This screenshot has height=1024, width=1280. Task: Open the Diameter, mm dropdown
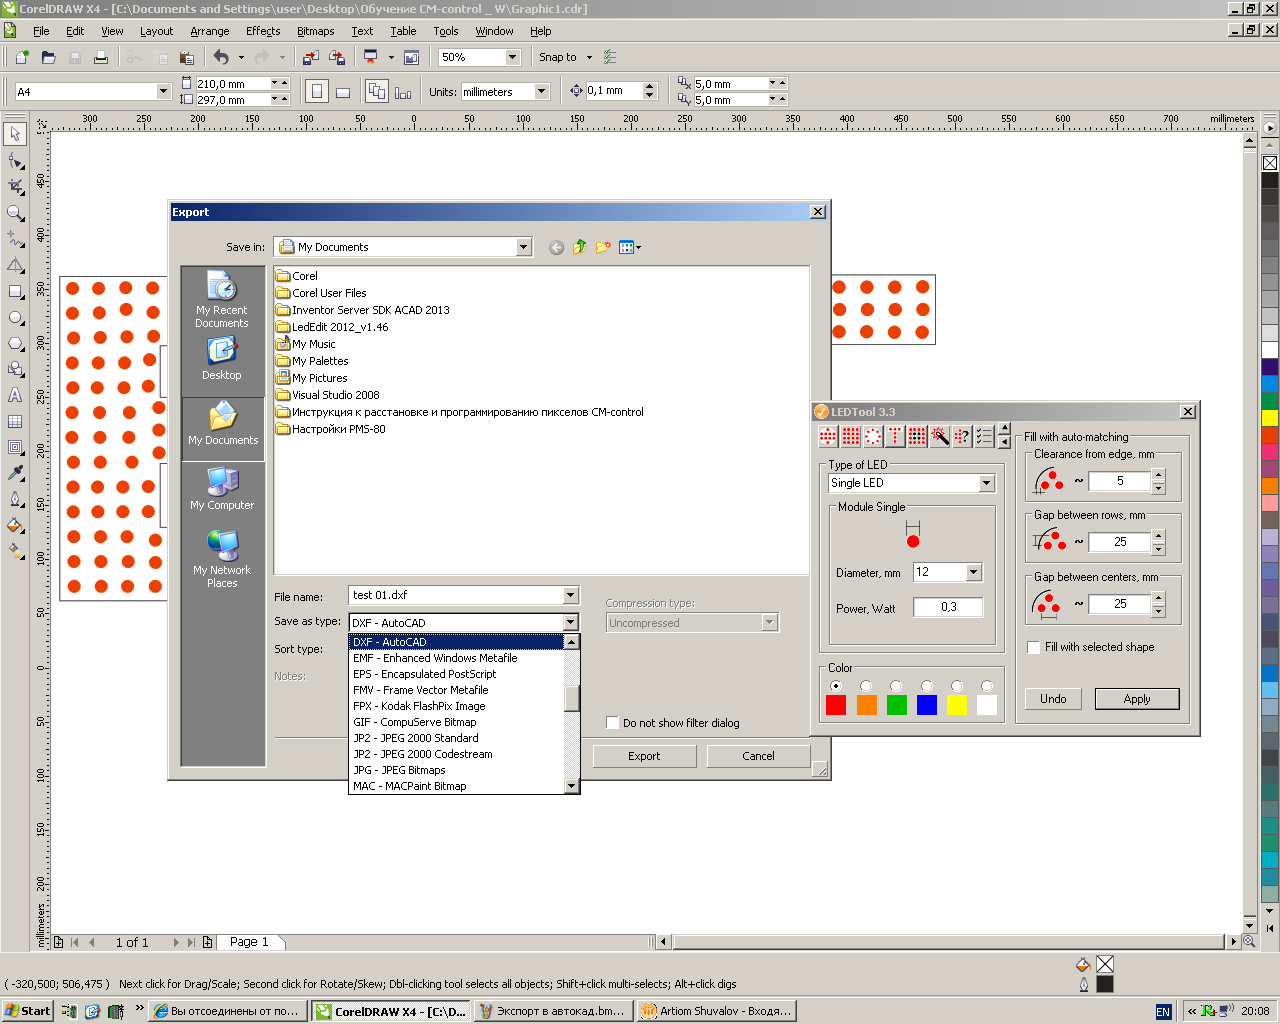point(974,572)
